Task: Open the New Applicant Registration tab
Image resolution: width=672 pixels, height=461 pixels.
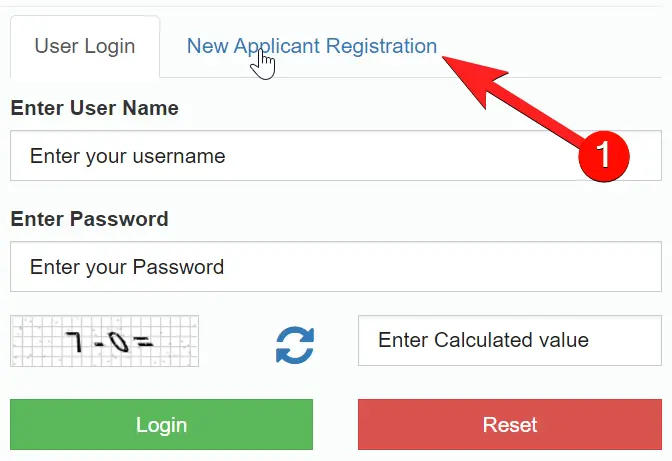Action: (x=312, y=46)
